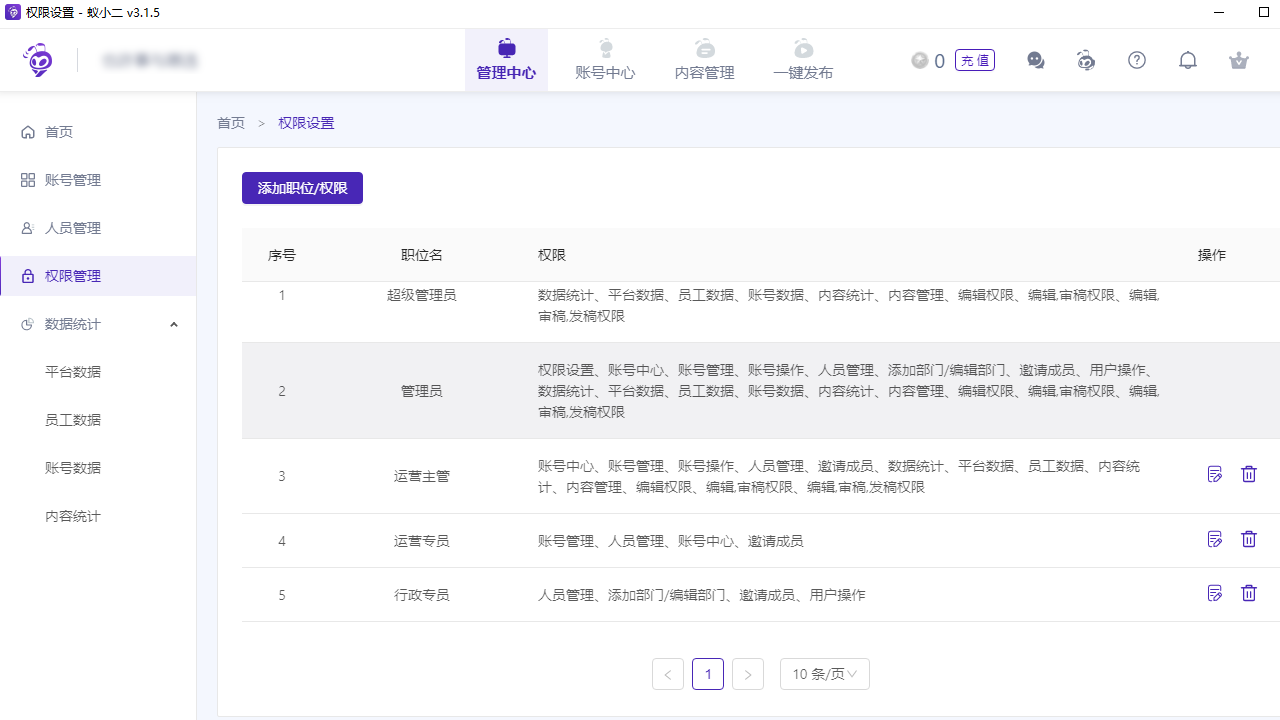Click the 人员管理 person icon

click(x=28, y=228)
